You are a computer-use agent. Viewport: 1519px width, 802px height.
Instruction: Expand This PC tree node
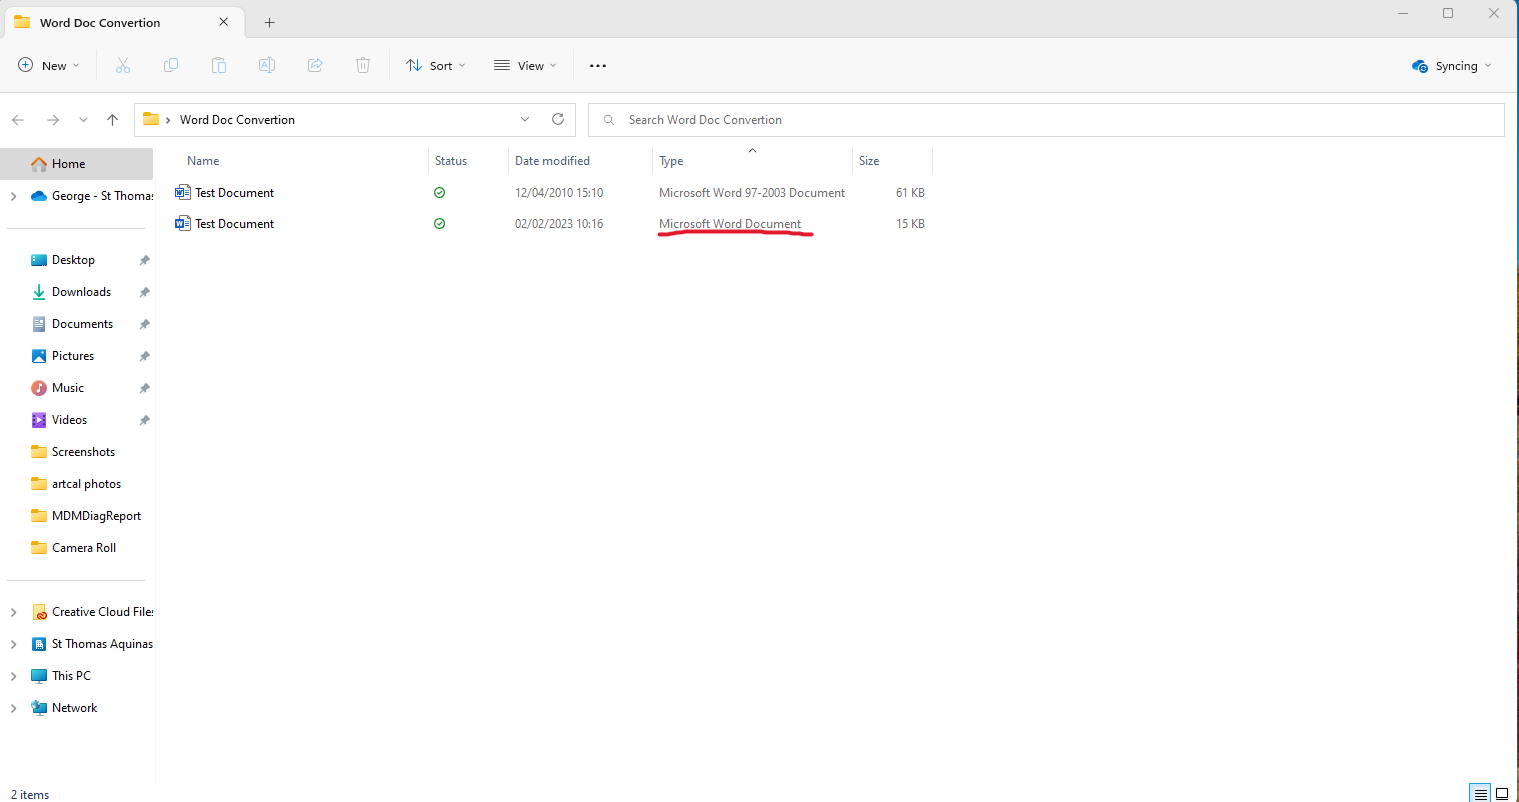coord(13,676)
